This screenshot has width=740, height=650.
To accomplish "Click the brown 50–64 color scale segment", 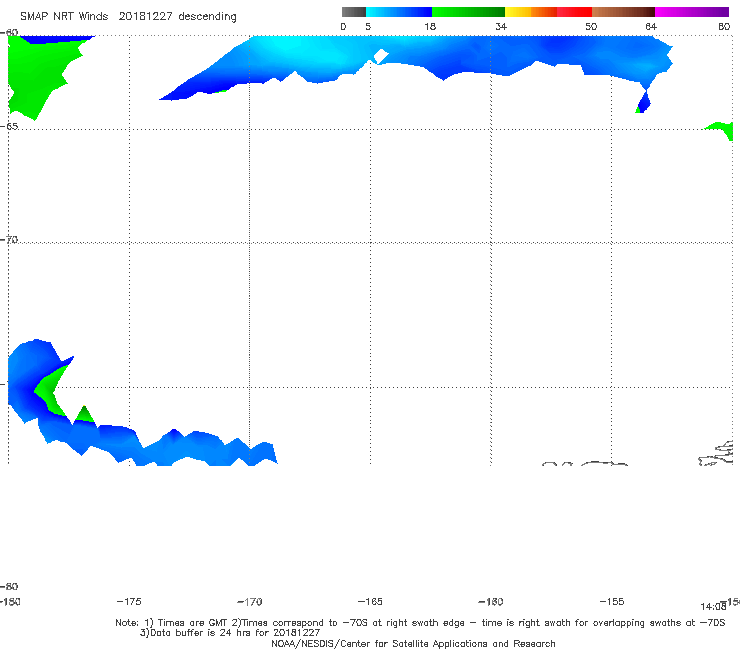I will [x=623, y=12].
